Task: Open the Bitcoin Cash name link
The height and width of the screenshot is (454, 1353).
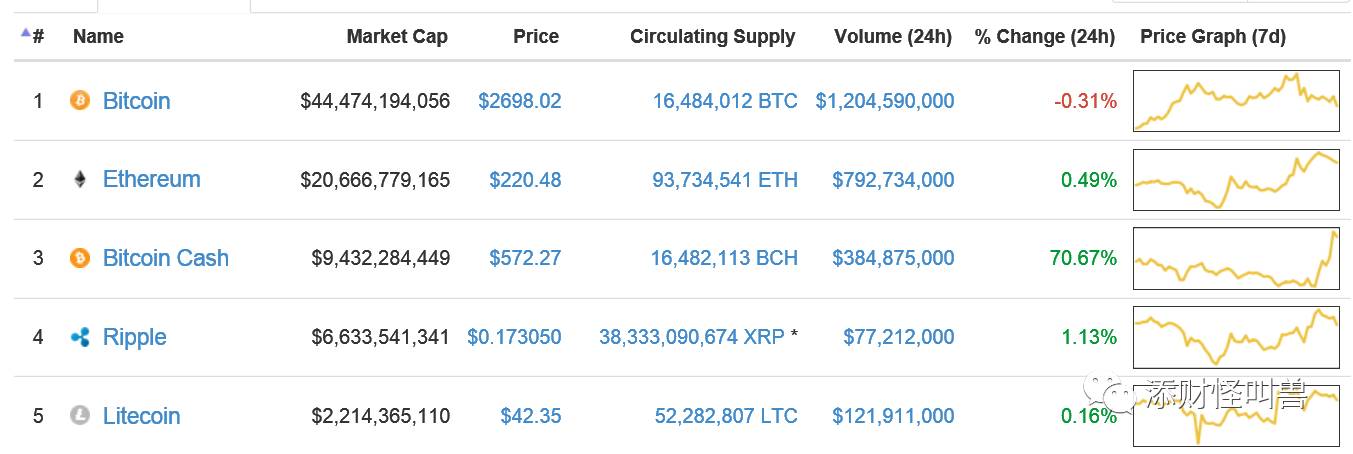Action: pos(165,258)
